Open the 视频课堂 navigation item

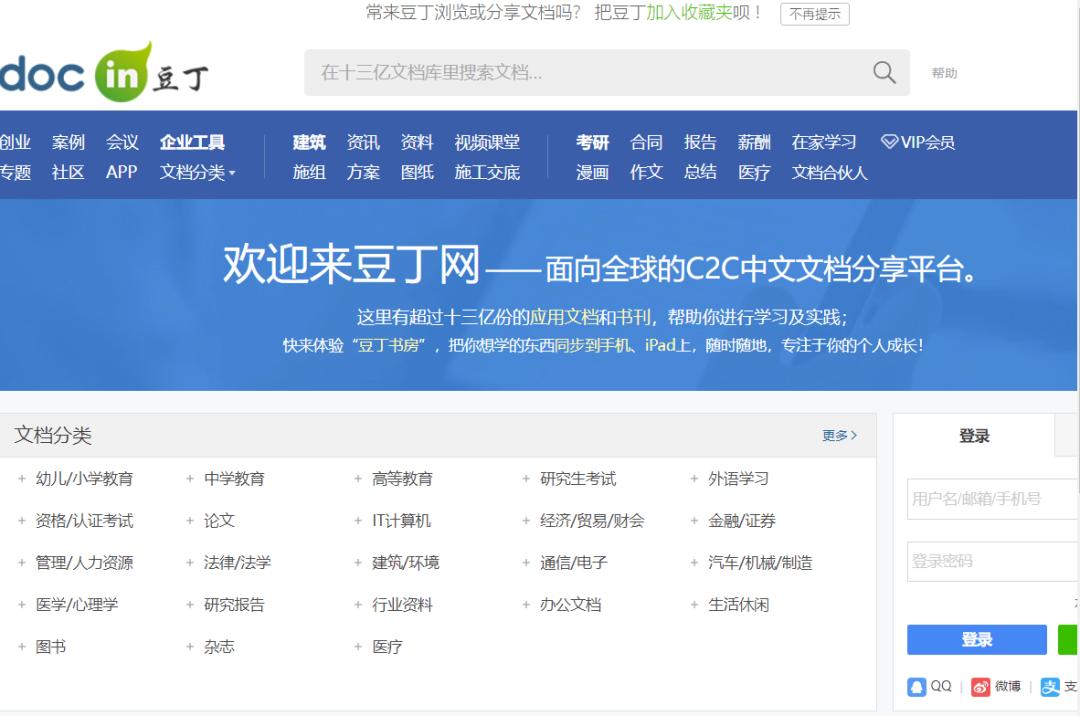487,143
